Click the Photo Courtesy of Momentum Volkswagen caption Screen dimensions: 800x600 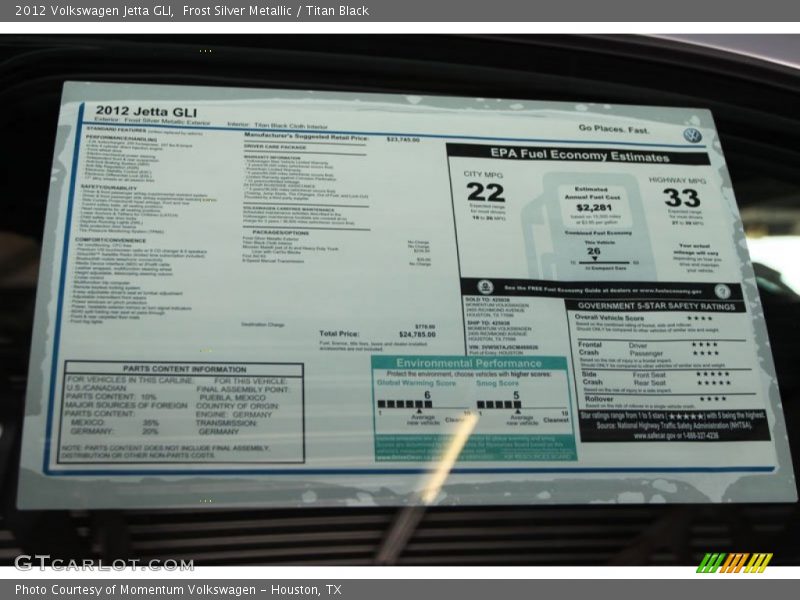(x=178, y=590)
